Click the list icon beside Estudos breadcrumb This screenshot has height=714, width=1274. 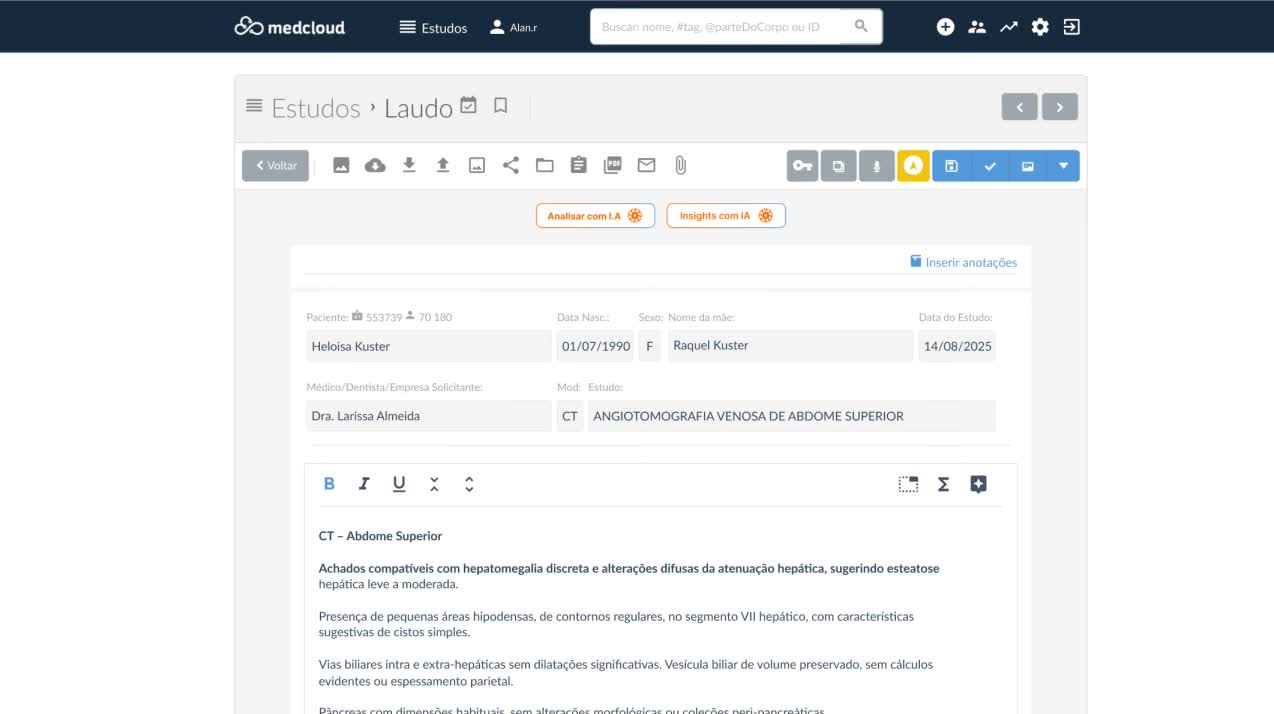(254, 106)
